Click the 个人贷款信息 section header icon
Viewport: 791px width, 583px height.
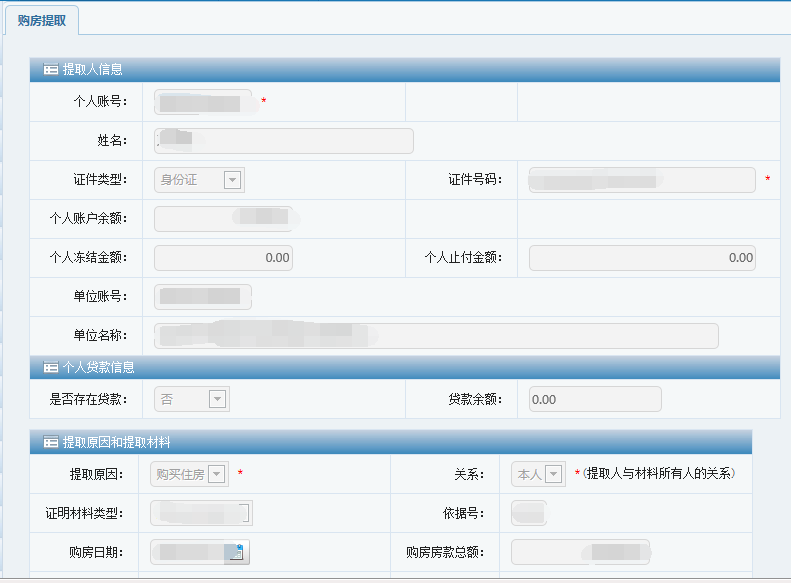pos(50,367)
